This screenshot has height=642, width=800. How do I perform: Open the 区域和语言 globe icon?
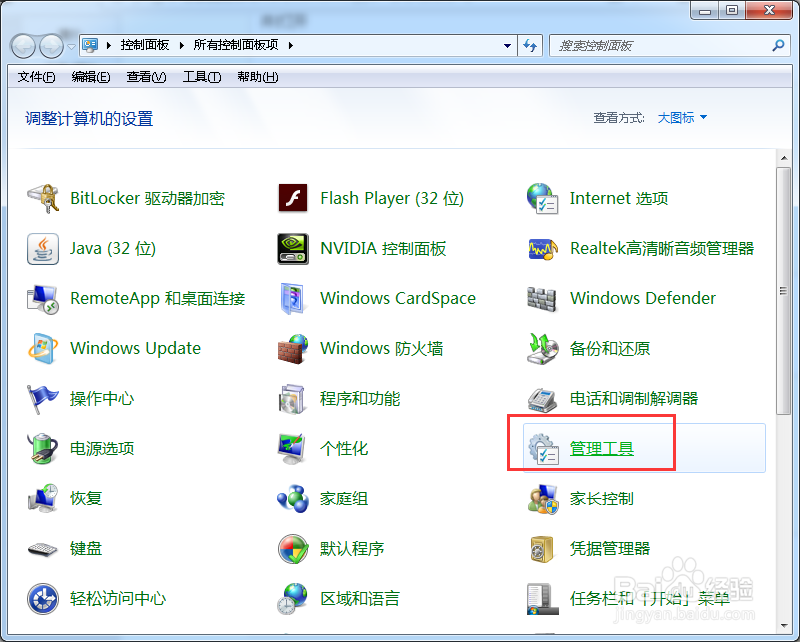[293, 599]
